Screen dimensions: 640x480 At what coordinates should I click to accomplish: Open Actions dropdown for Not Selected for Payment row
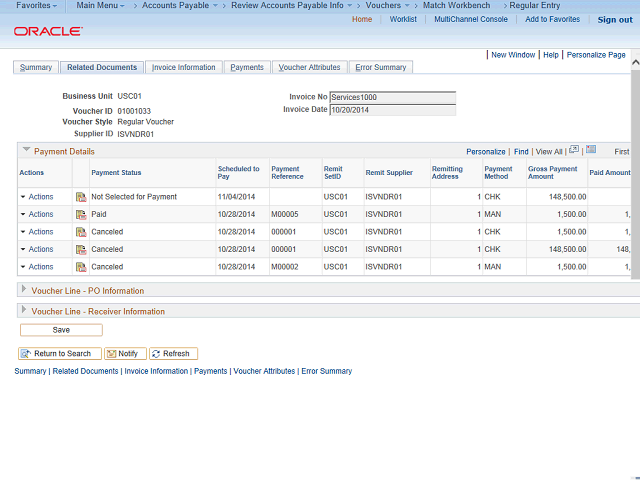point(37,198)
